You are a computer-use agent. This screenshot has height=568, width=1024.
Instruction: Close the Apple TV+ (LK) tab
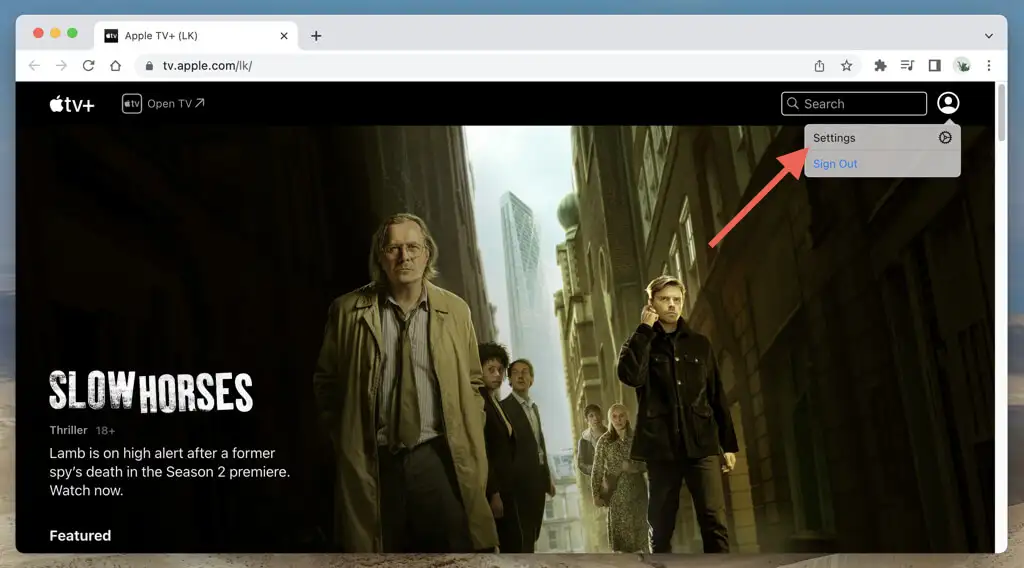click(284, 36)
